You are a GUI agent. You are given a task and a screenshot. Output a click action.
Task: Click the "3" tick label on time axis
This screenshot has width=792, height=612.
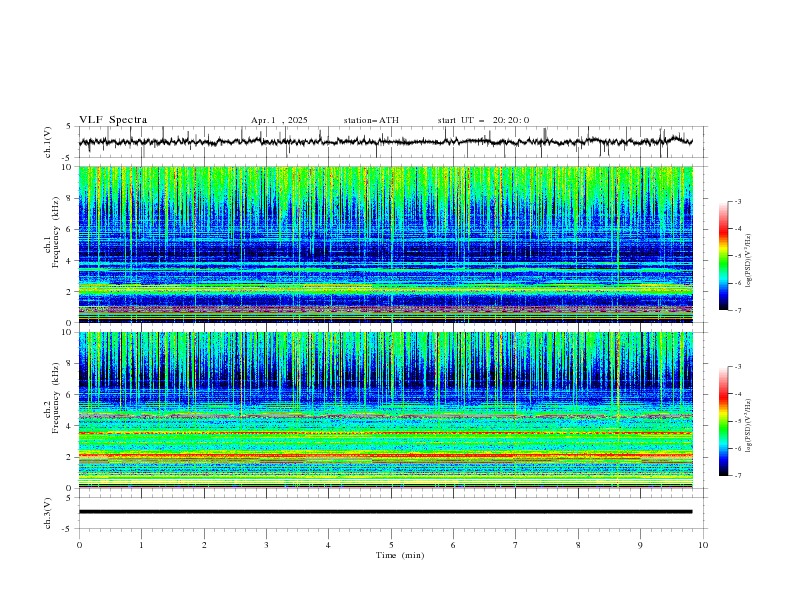266,545
